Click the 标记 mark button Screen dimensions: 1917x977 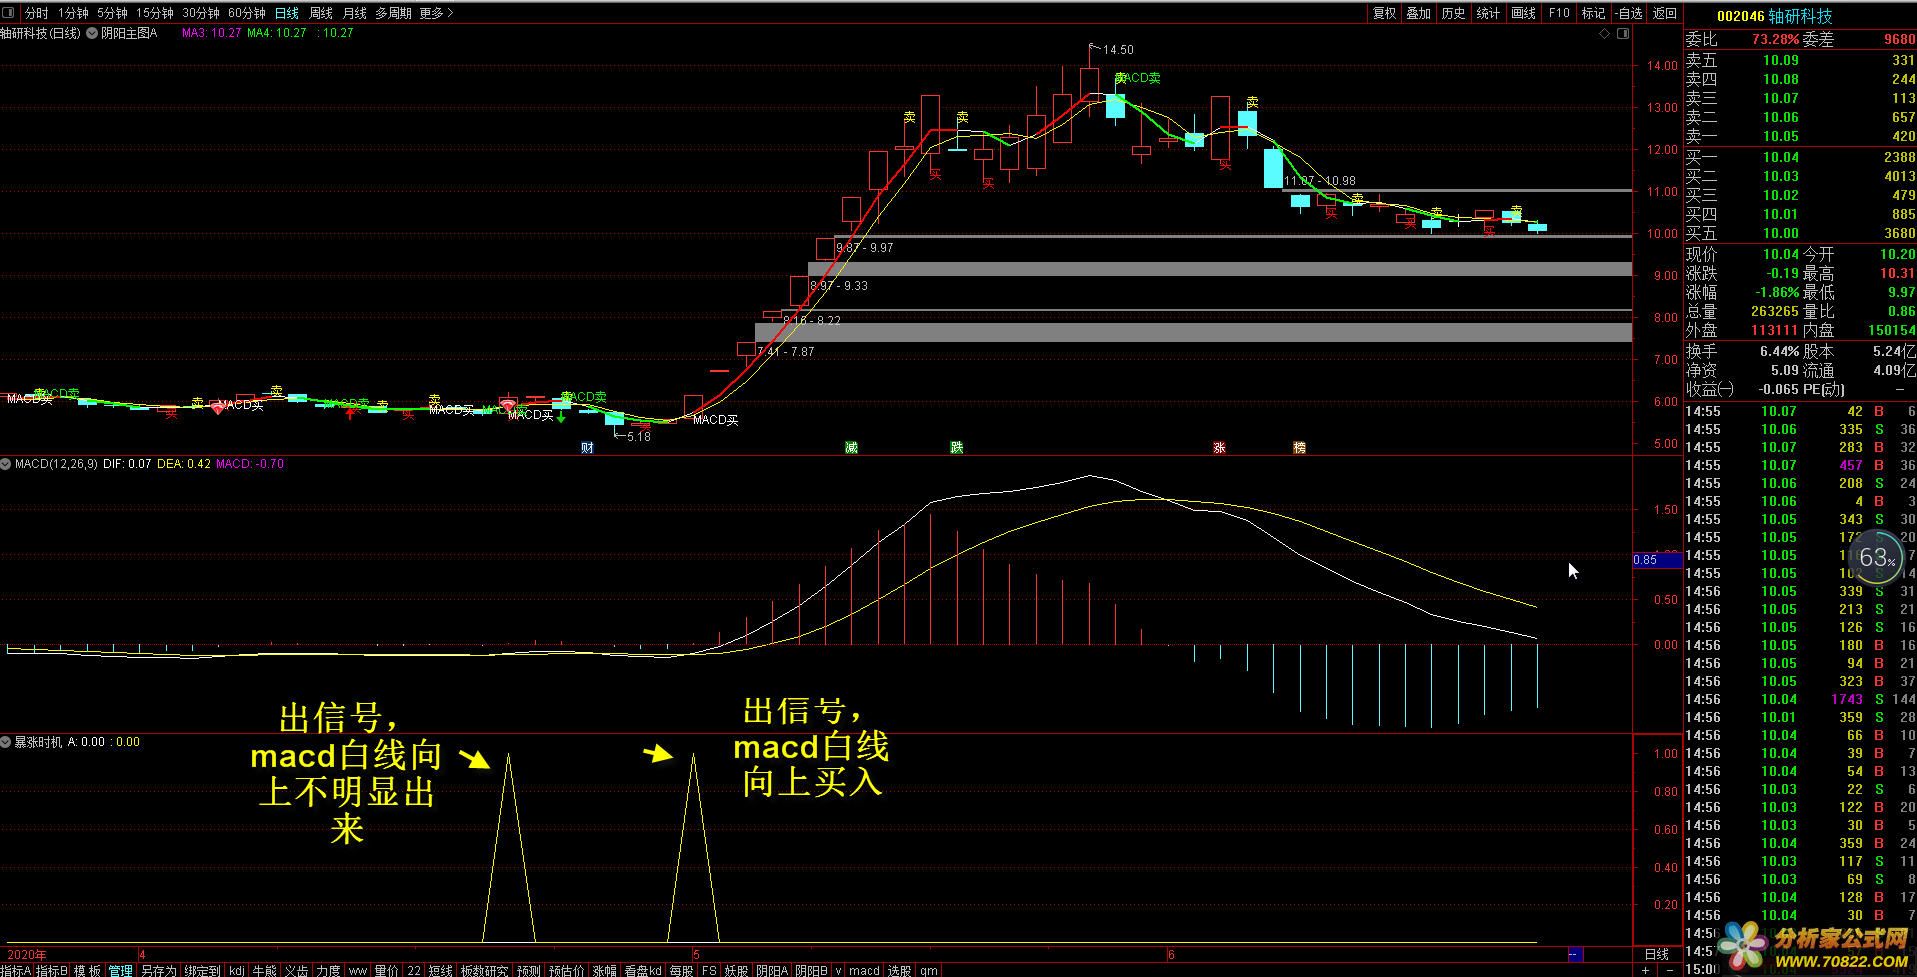(x=1594, y=13)
